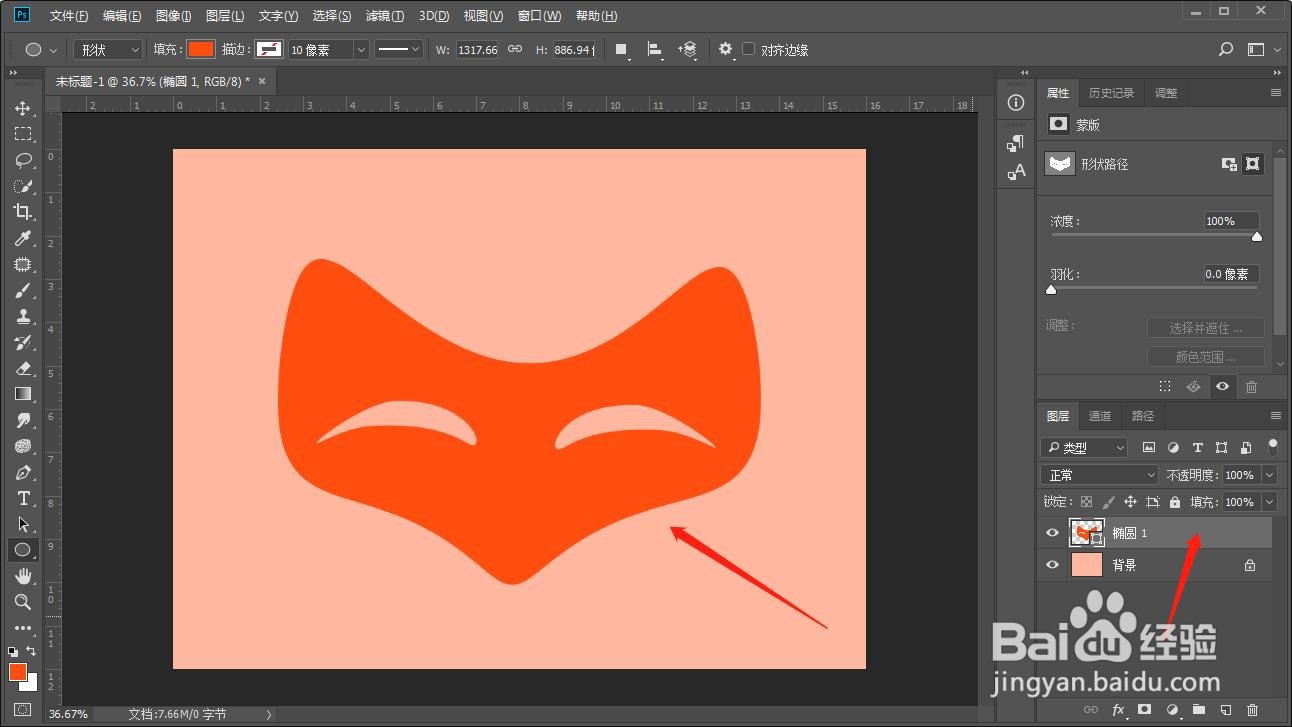Click the 浓度 density slider handle

[1257, 237]
